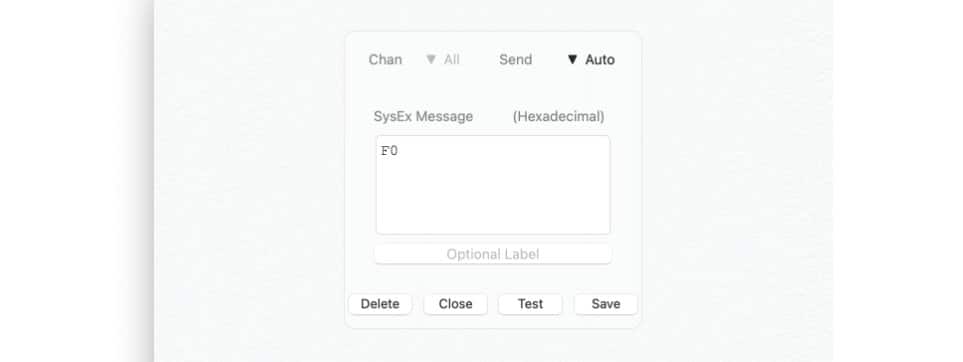
Task: Choose the Auto send option text
Action: [x=600, y=60]
